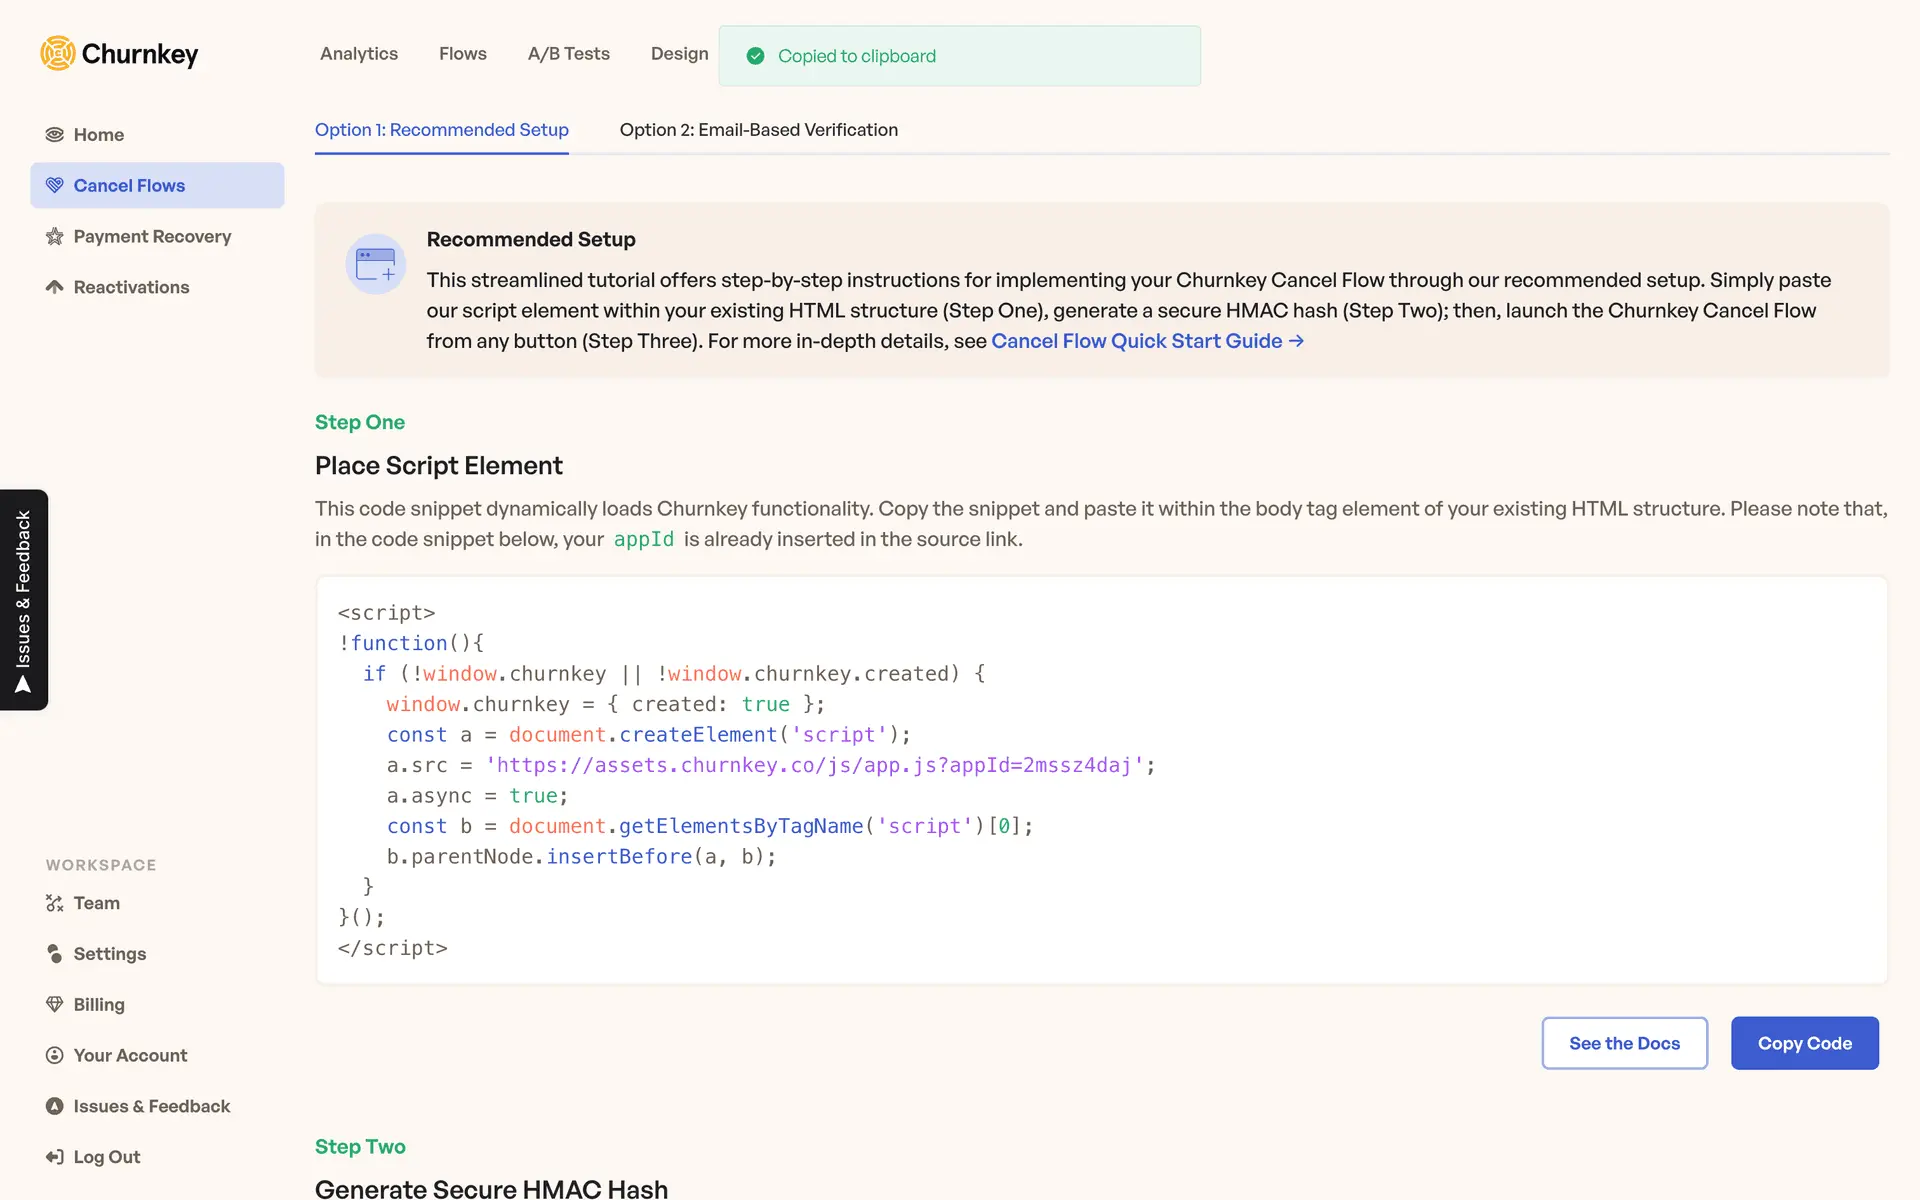Click the Settings icon in sidebar
The width and height of the screenshot is (1920, 1200).
coord(55,954)
